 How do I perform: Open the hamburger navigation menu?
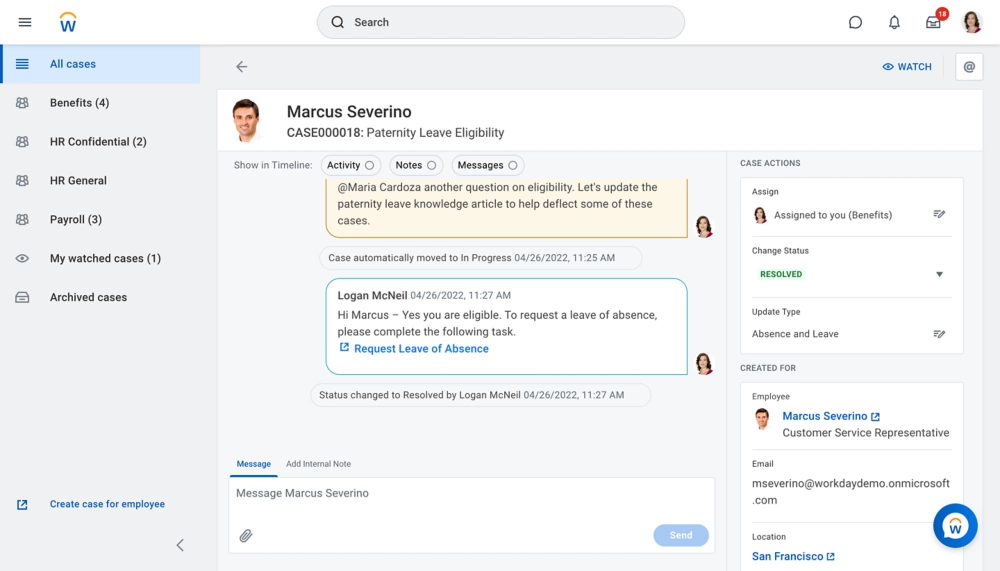tap(25, 22)
